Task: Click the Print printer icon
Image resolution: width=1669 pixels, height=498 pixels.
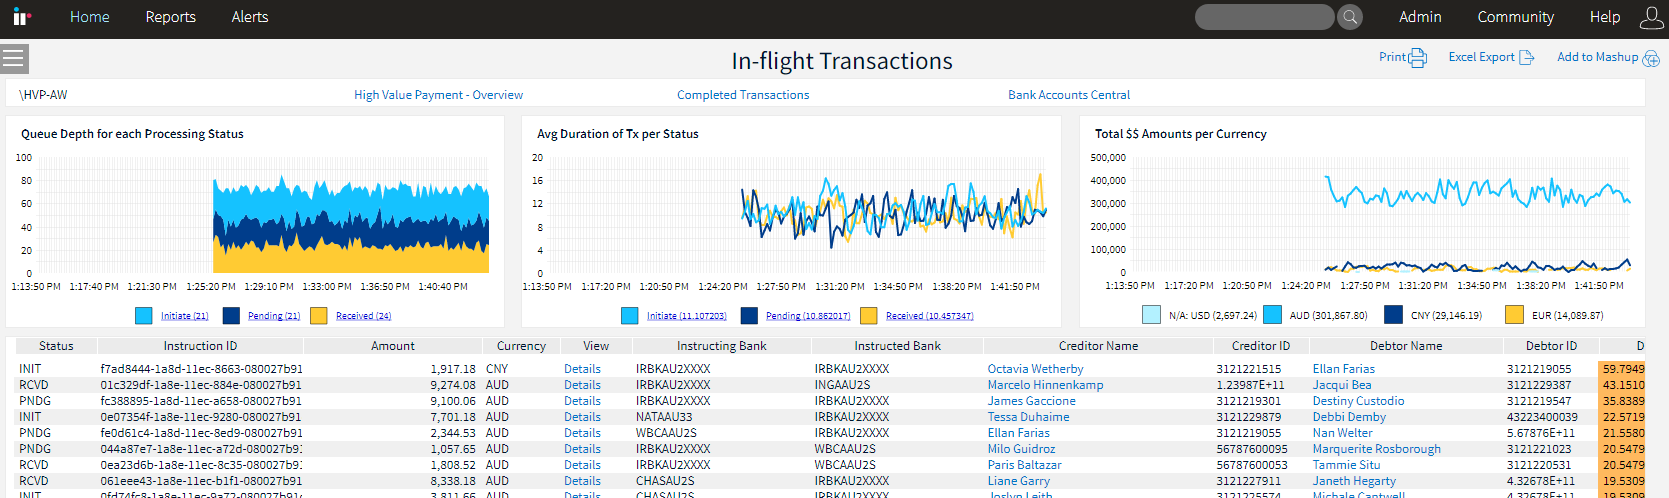Action: coord(1418,58)
